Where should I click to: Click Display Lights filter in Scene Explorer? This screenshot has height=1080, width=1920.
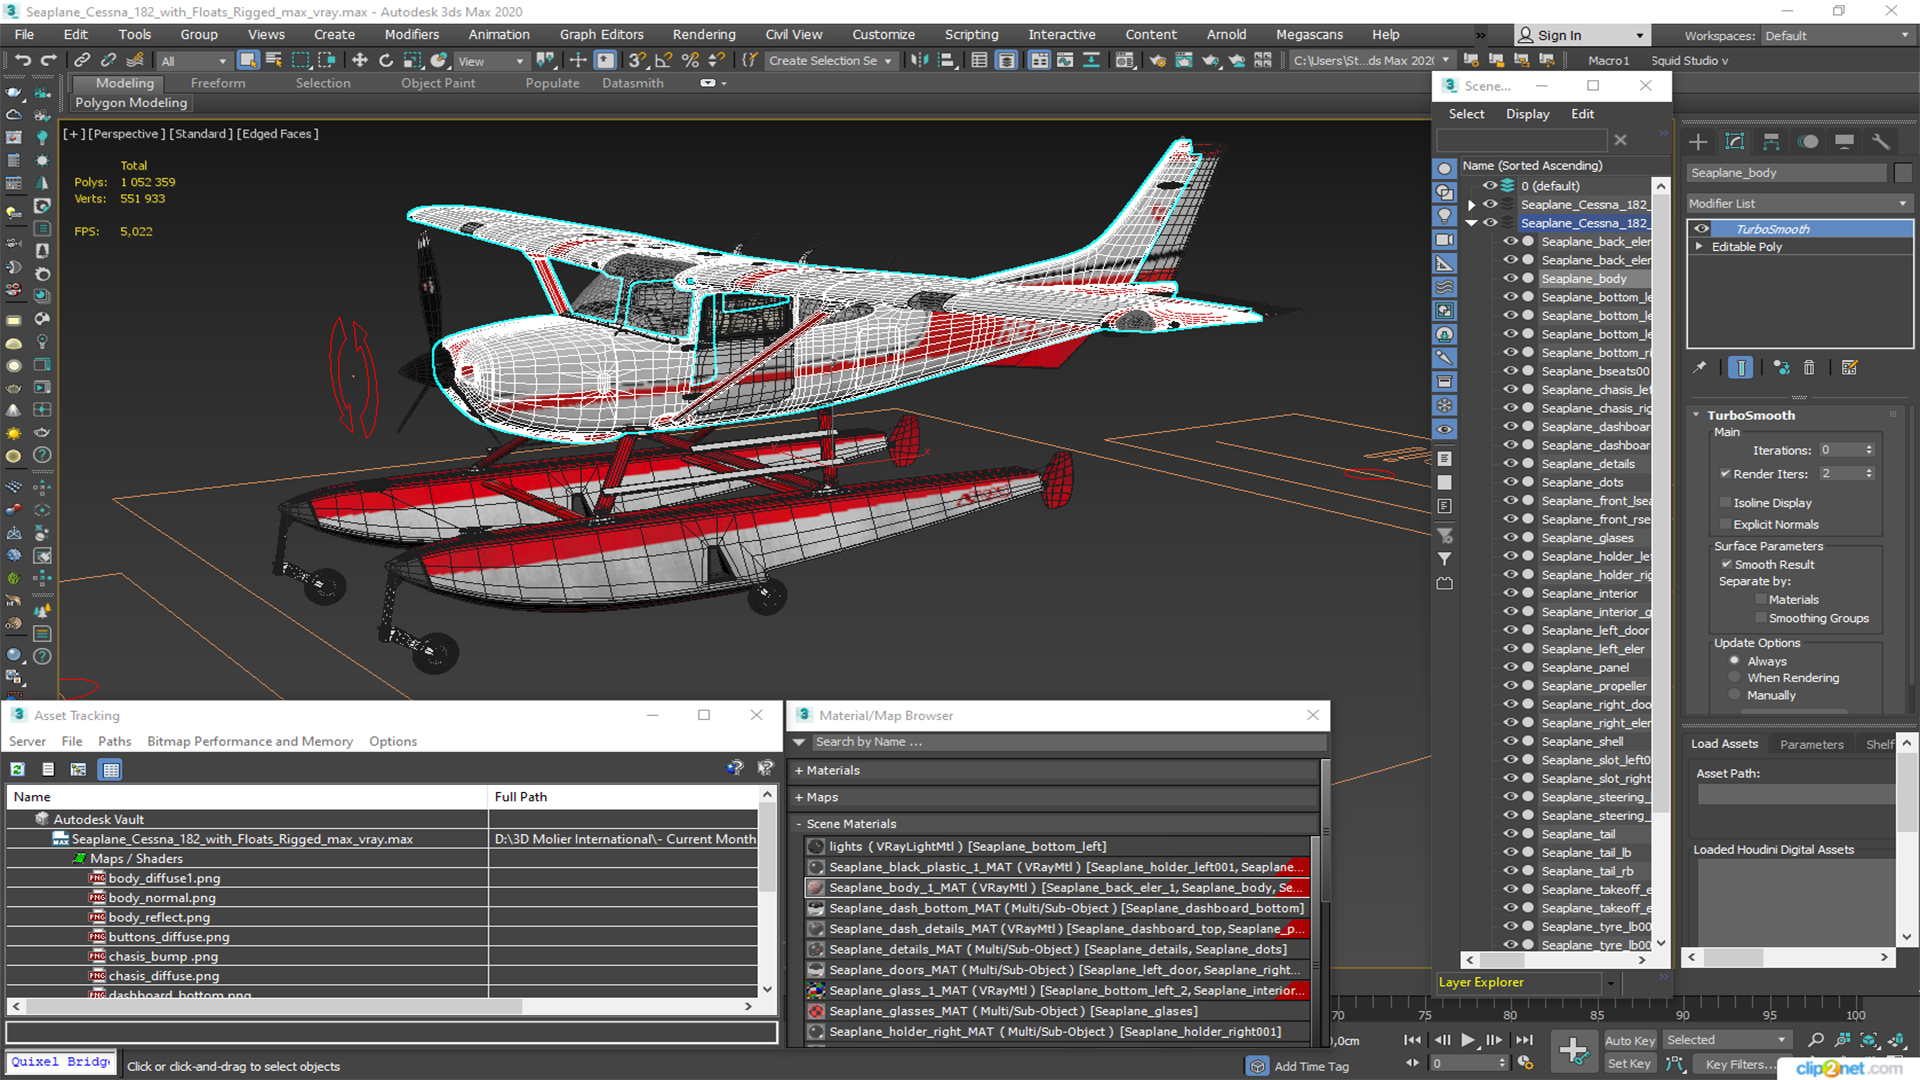[x=1445, y=216]
